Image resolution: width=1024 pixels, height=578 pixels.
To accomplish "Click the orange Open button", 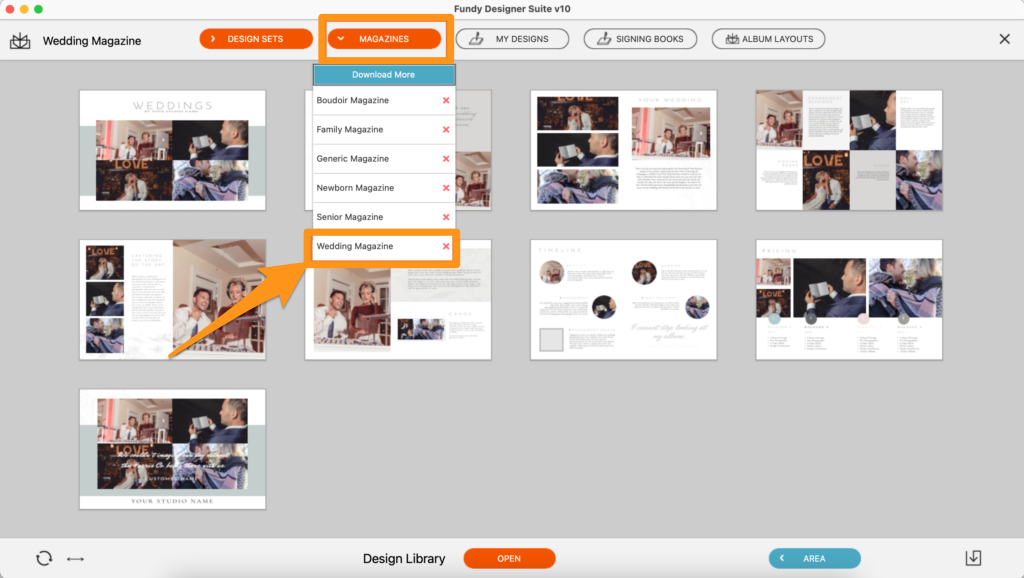I will point(509,558).
